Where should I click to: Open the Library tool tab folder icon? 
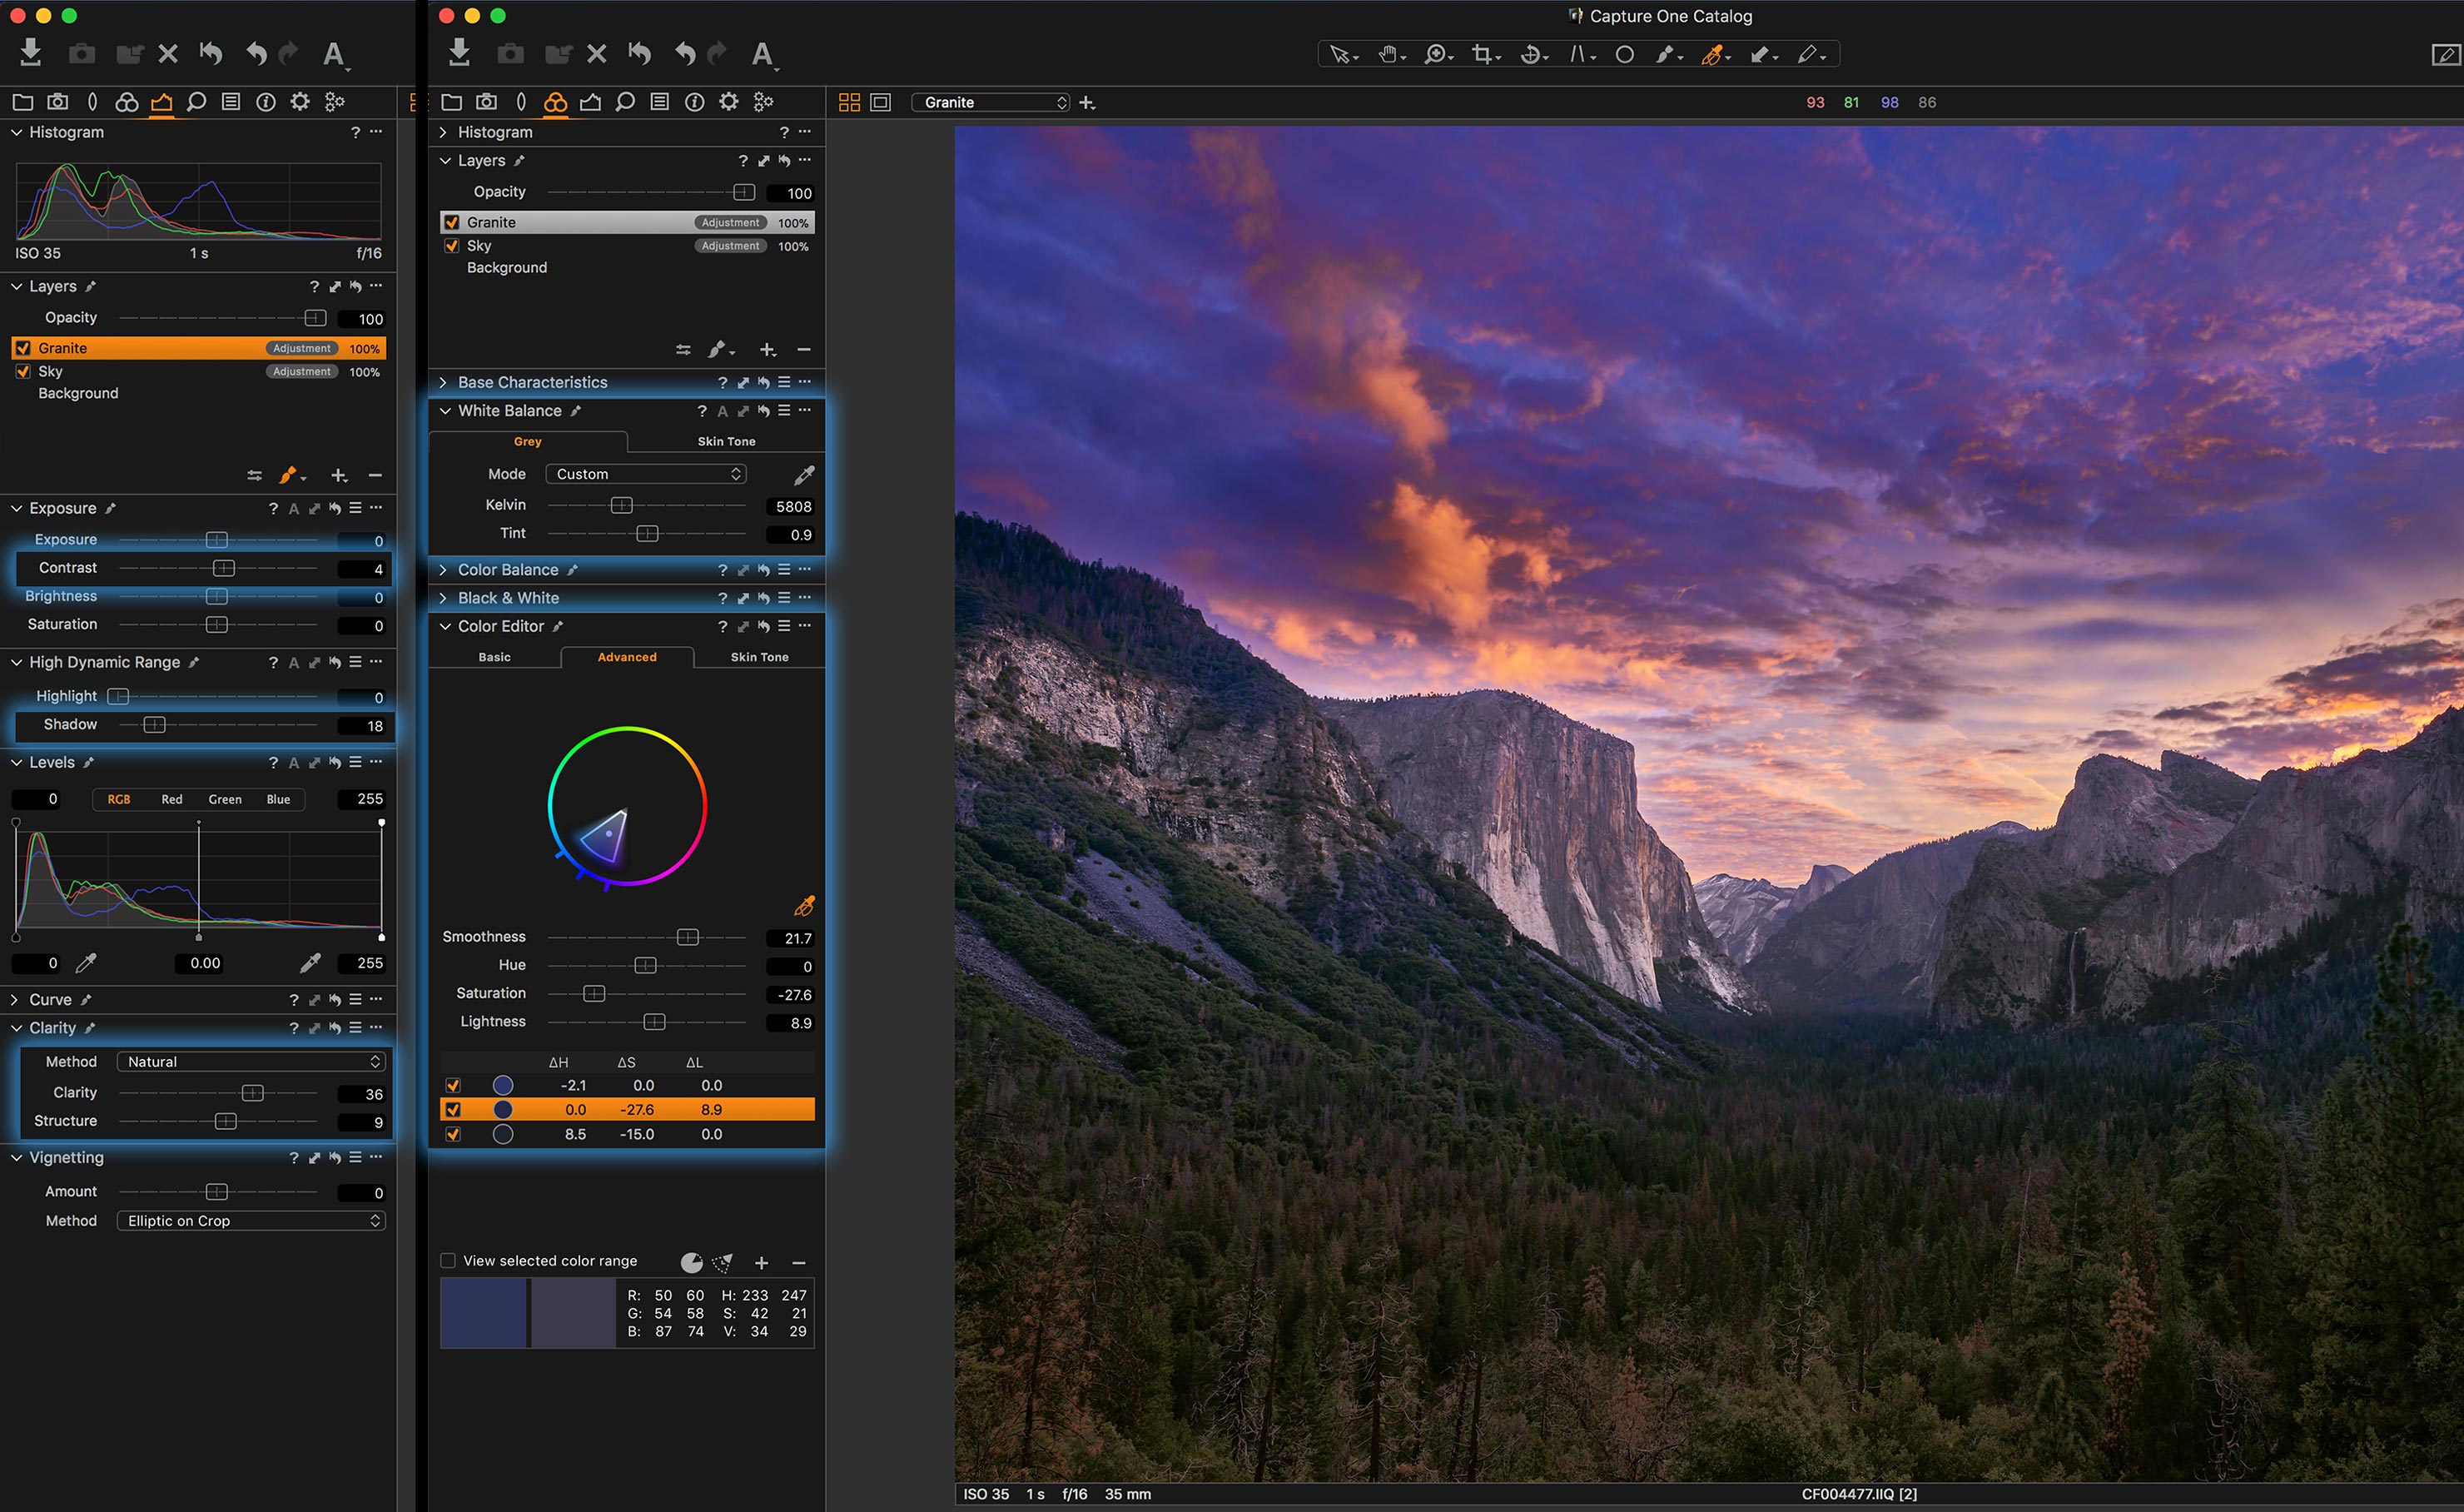451,101
